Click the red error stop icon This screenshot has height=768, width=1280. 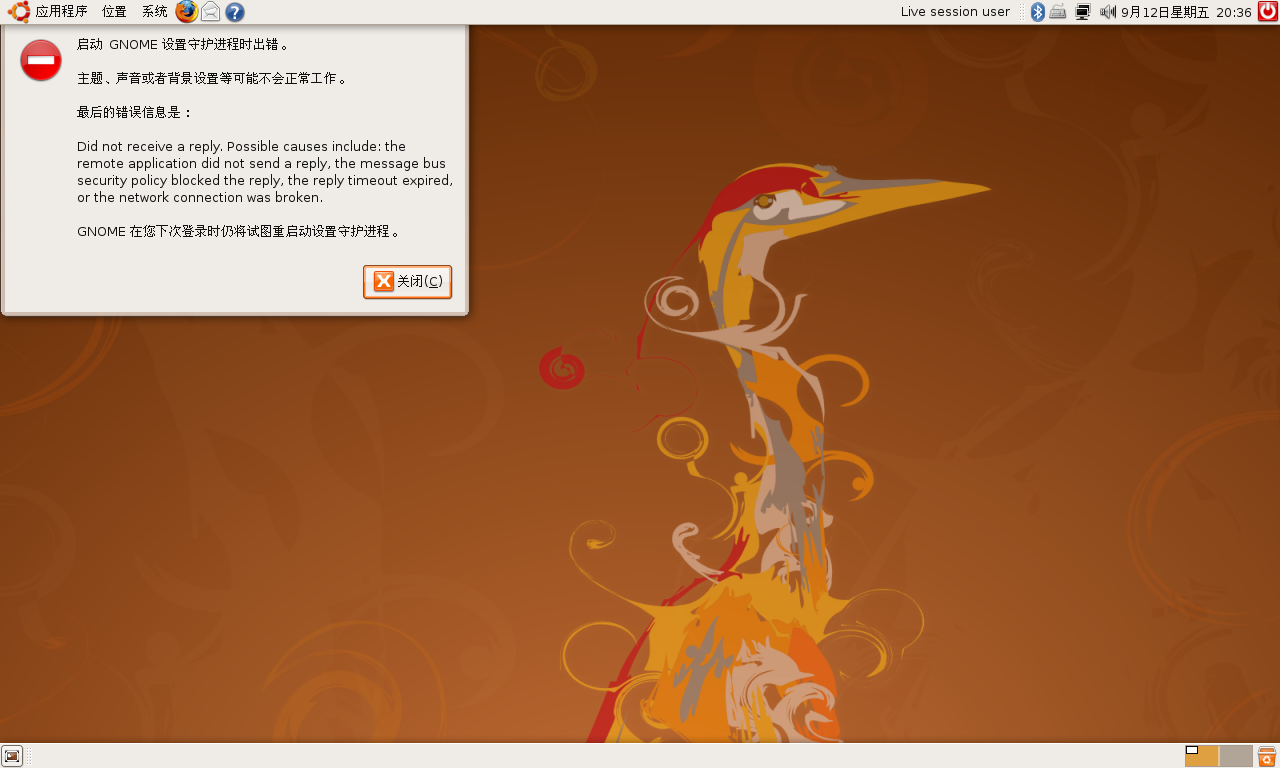point(41,60)
